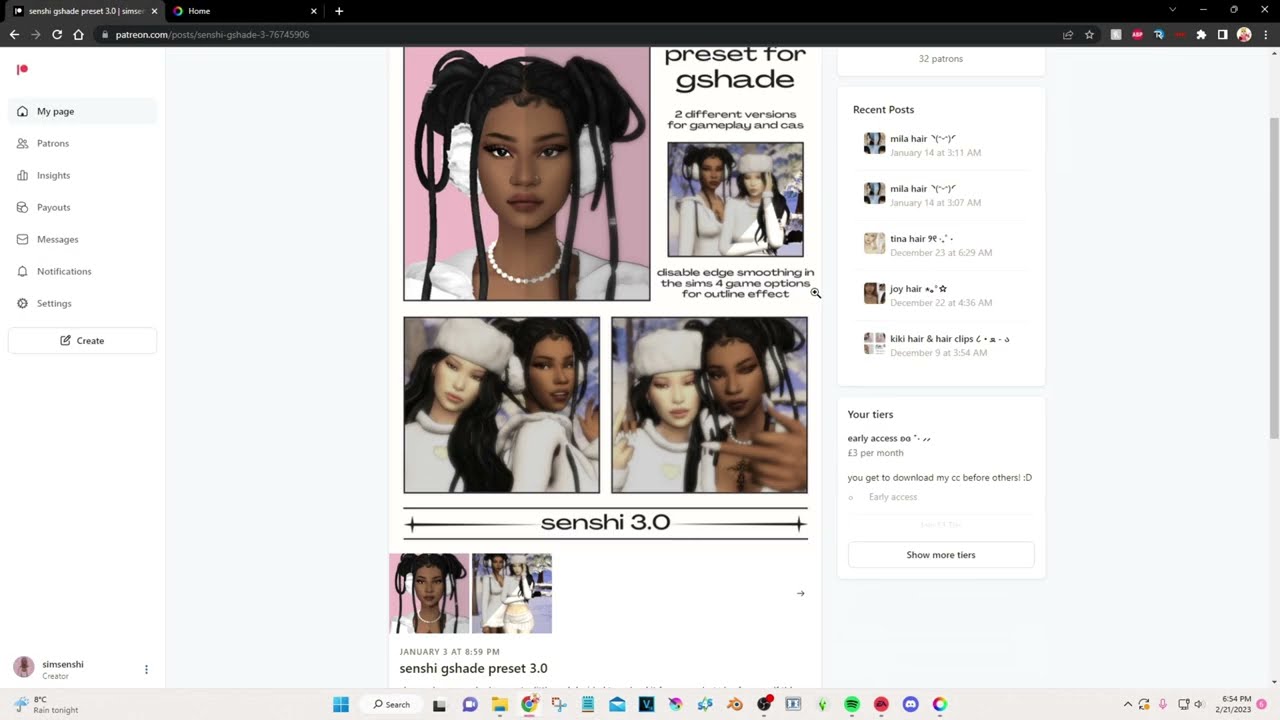
Task: Open a new browser tab
Action: click(339, 11)
